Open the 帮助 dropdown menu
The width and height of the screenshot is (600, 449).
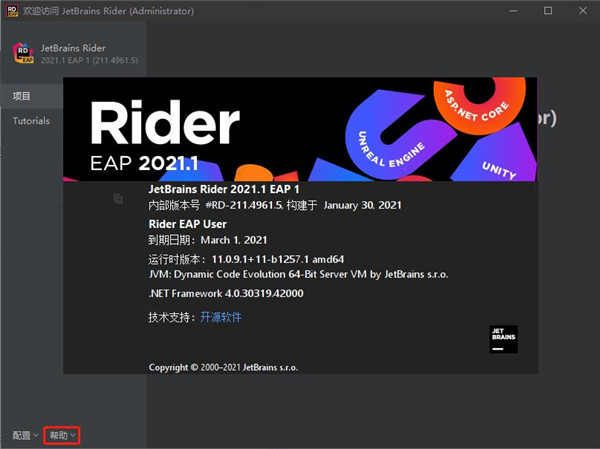[61, 435]
